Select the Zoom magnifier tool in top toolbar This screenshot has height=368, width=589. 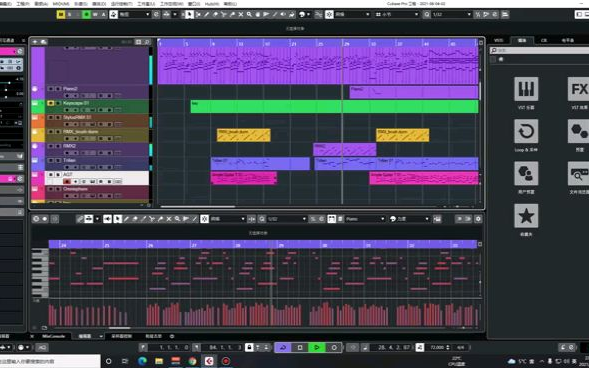pyautogui.click(x=249, y=15)
